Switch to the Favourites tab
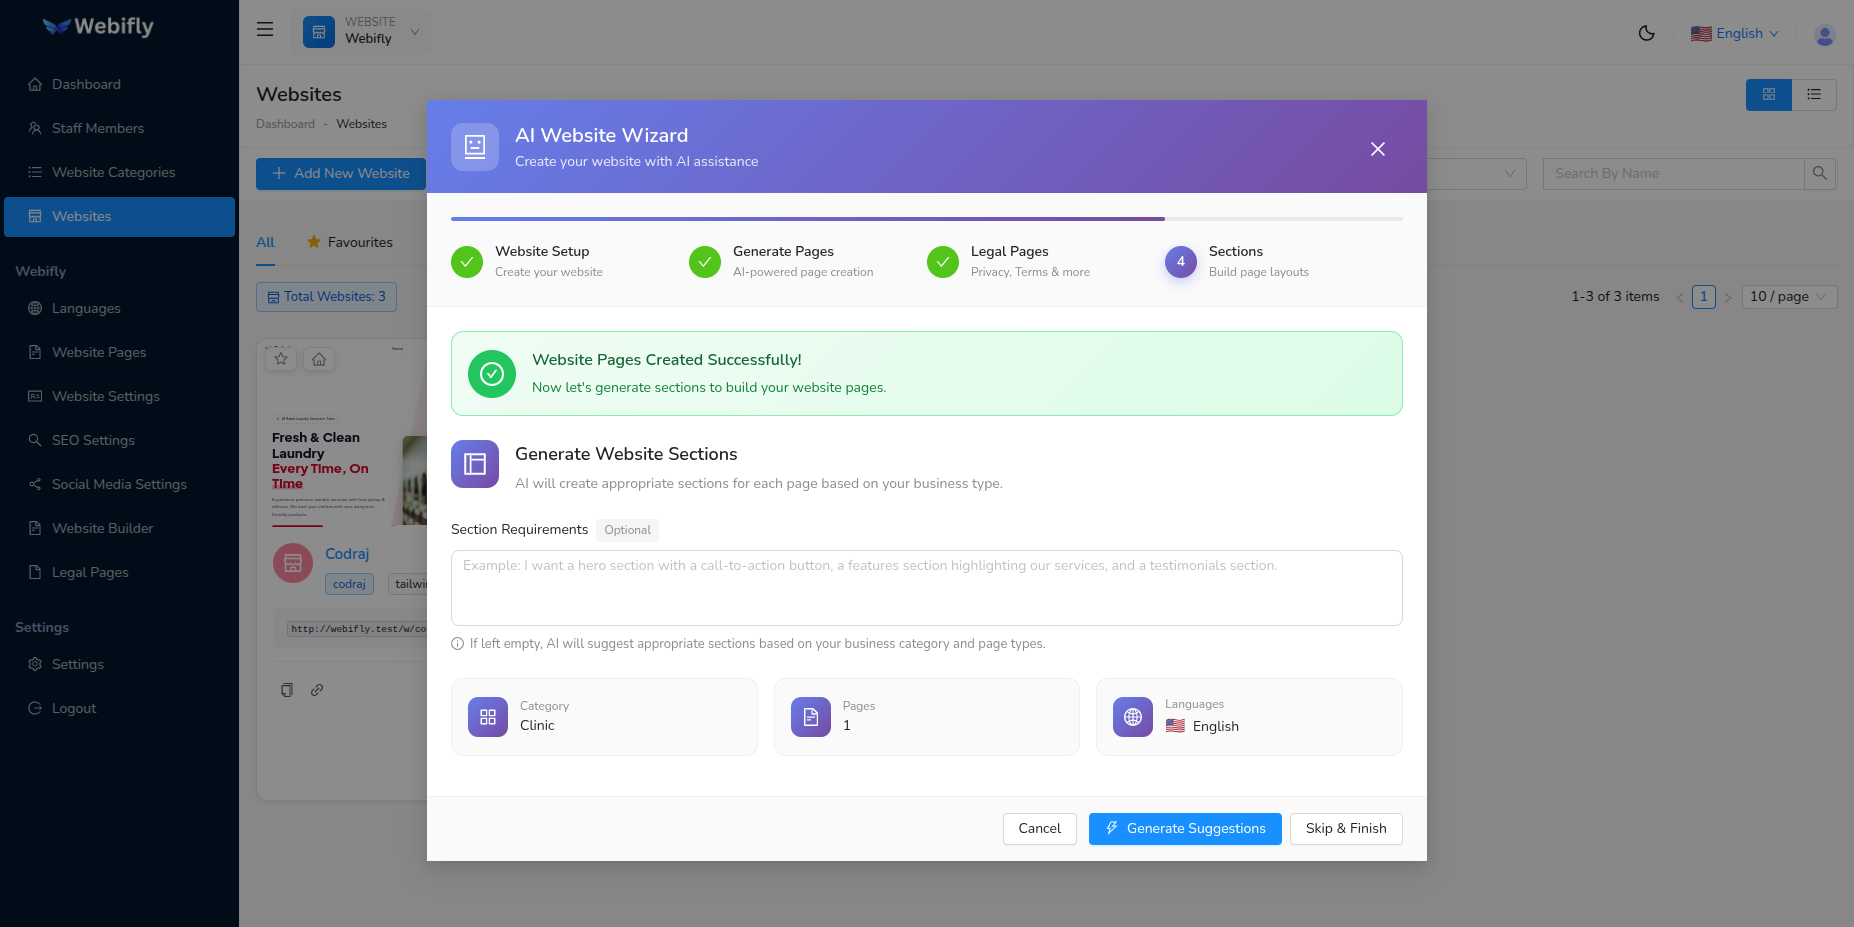1854x927 pixels. pos(350,242)
